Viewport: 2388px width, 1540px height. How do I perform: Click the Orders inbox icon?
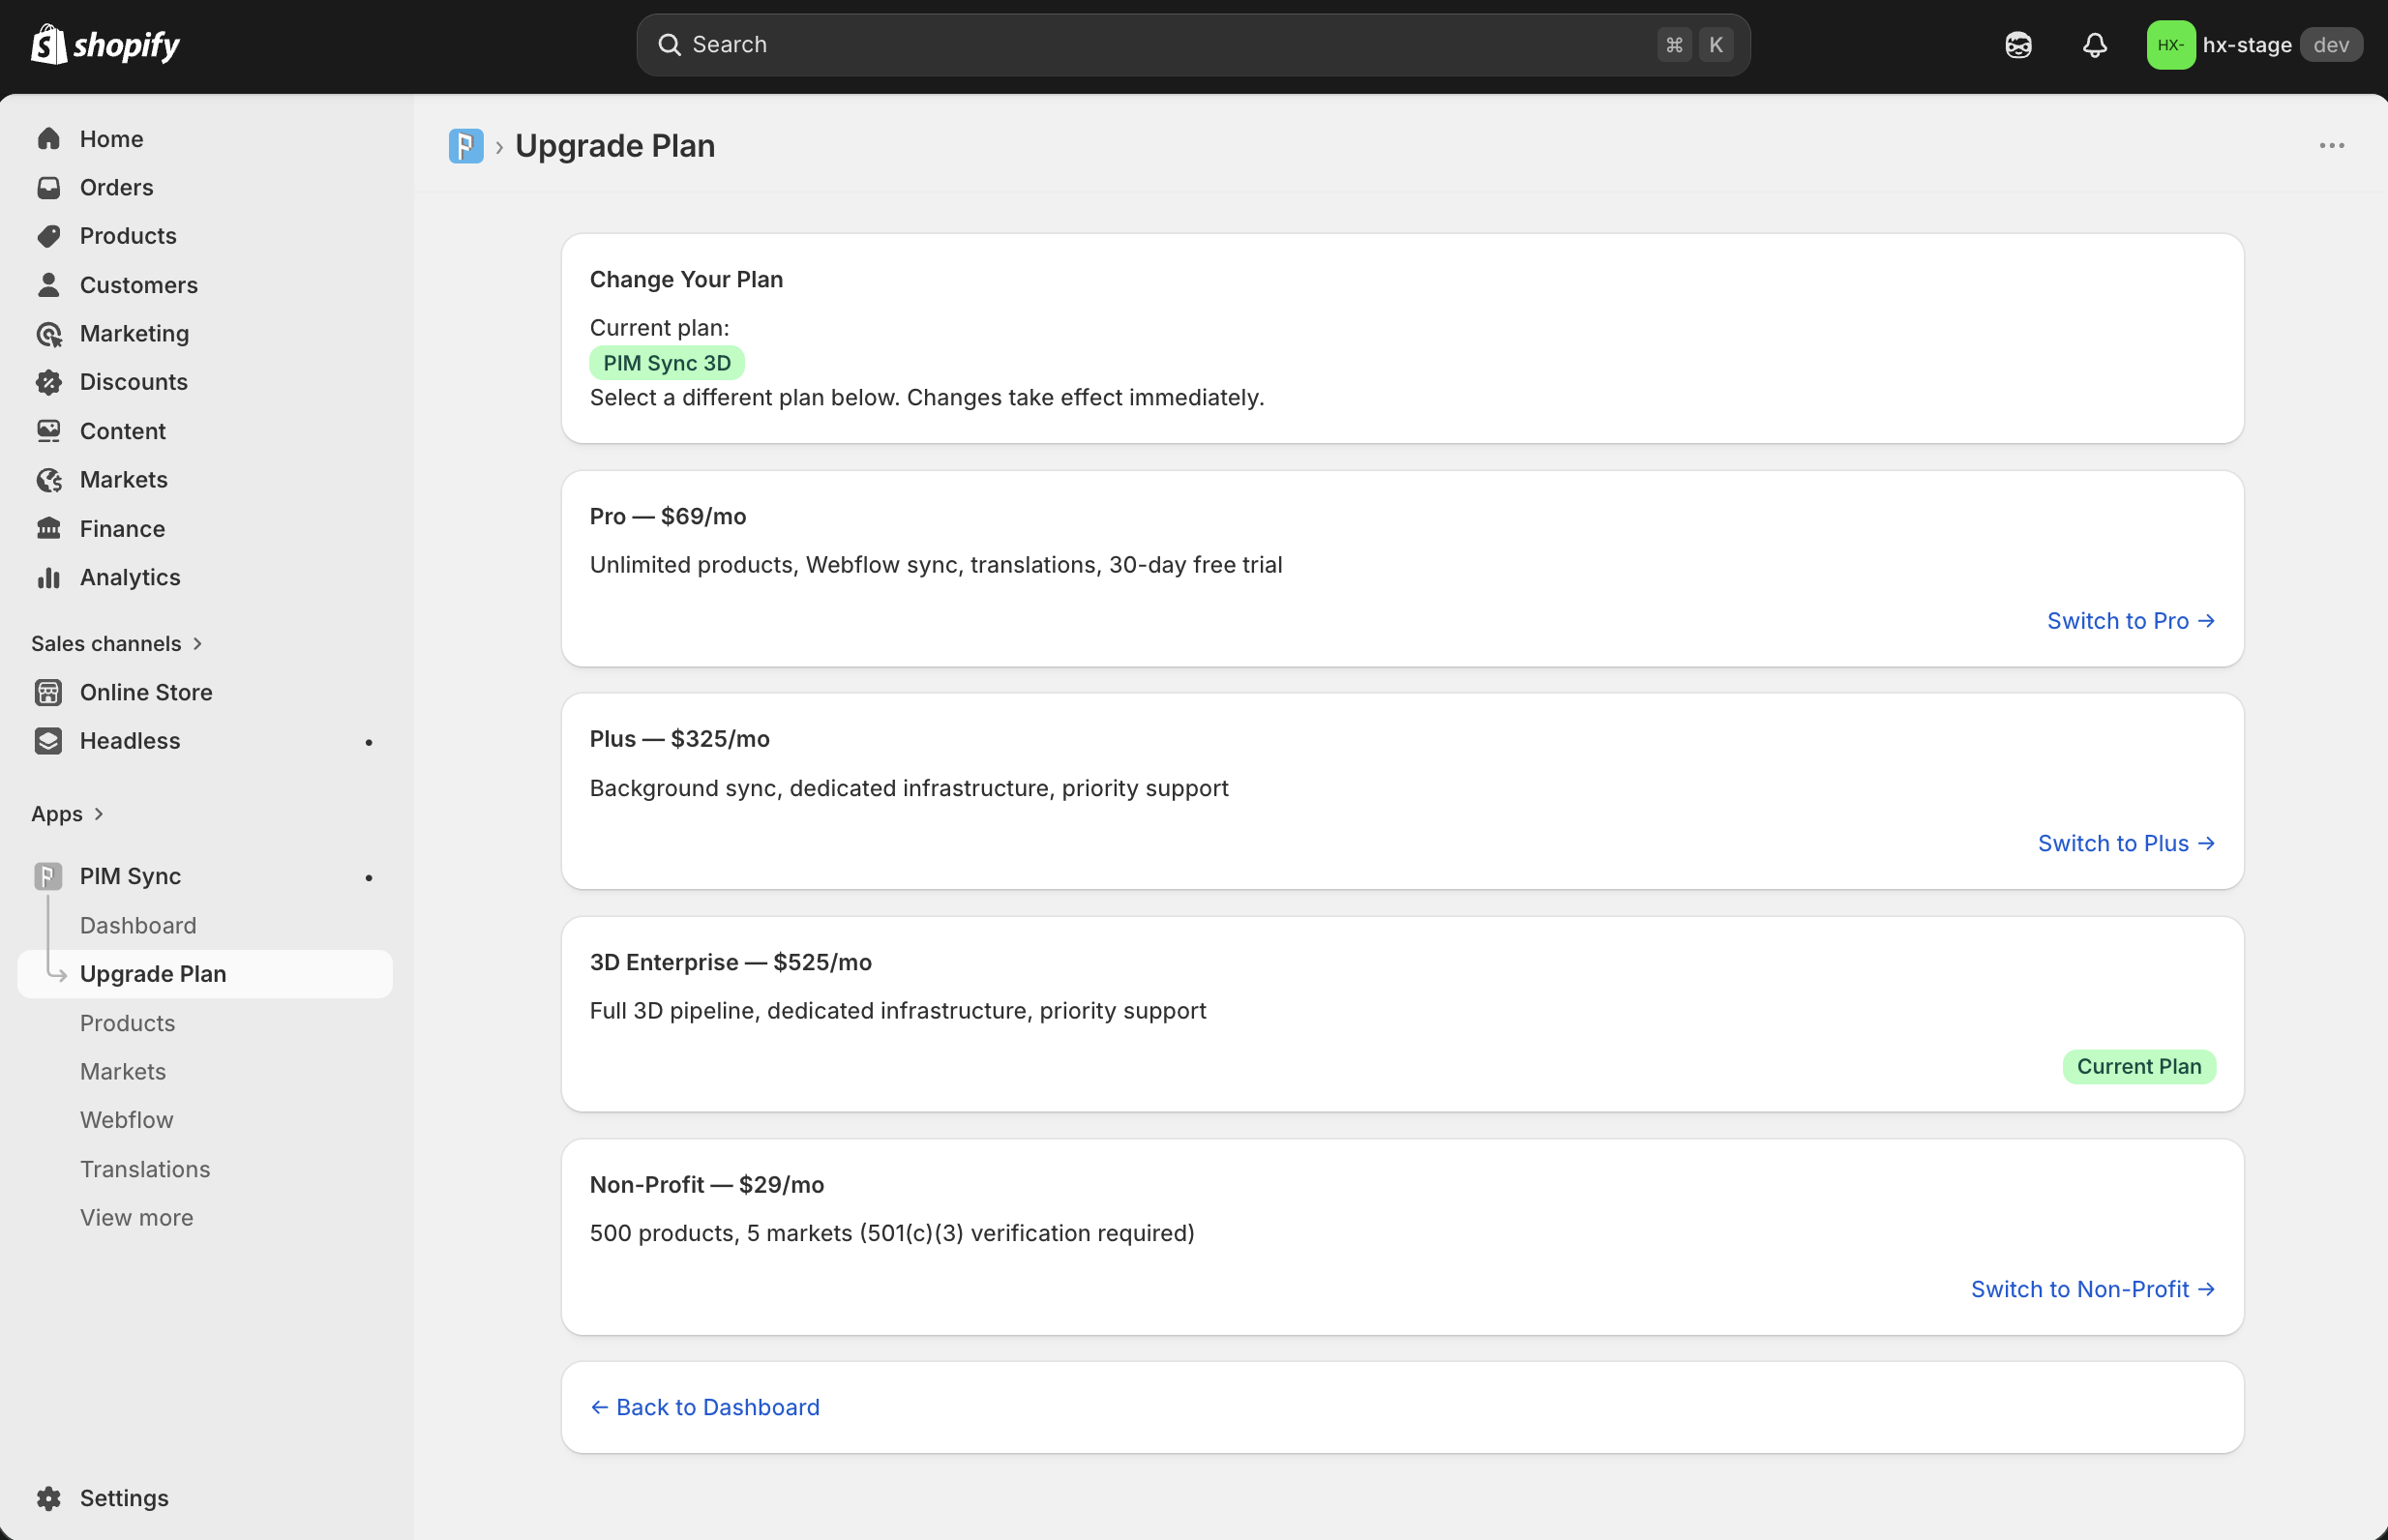[49, 188]
